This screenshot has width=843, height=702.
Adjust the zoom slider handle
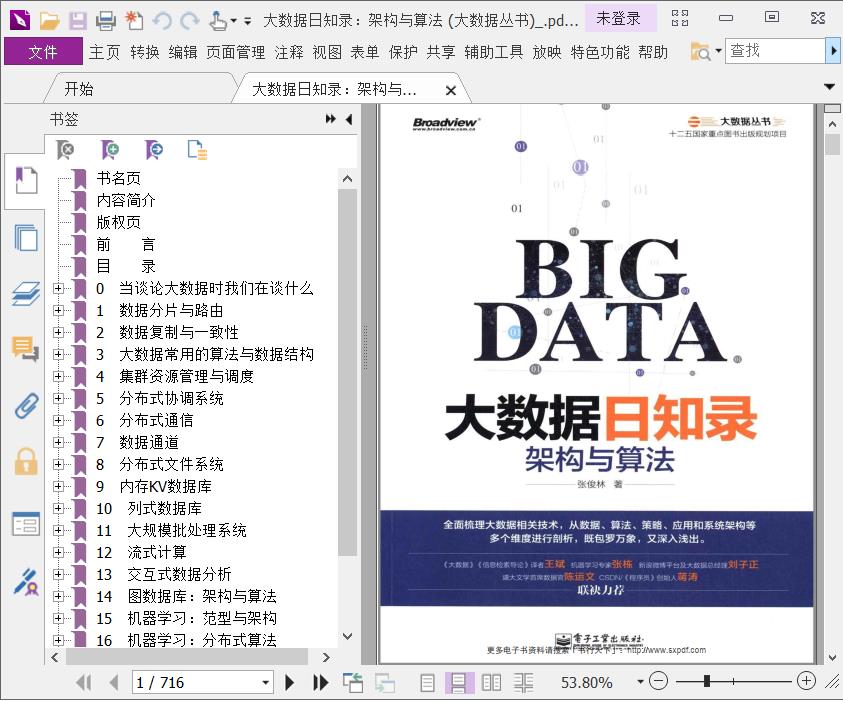706,682
